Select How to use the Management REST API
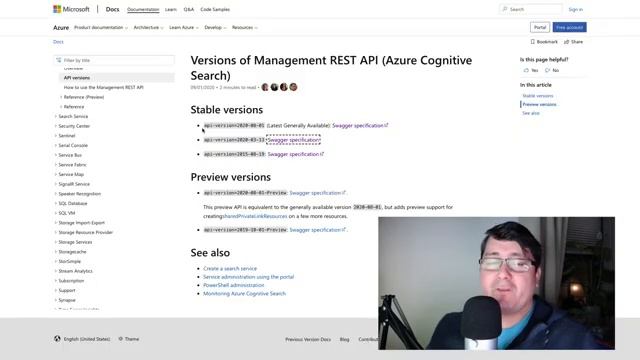640x360 pixels. 103,87
